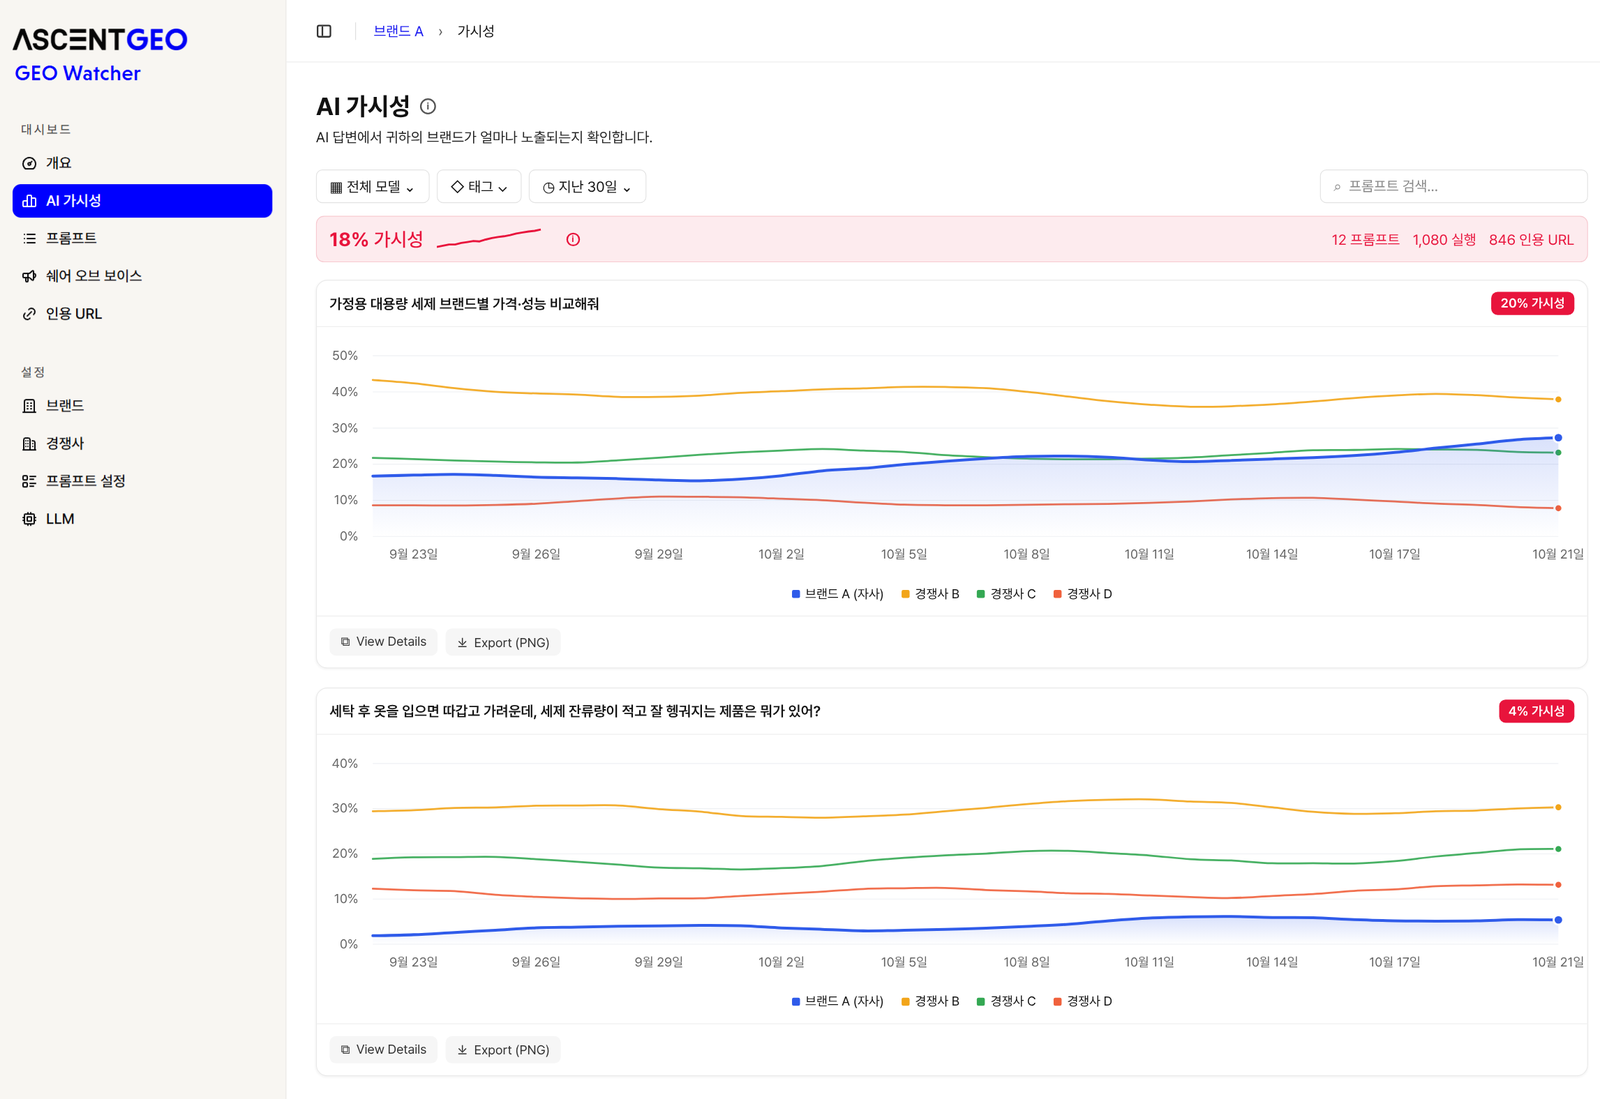Toggle 경쟁사 B legend in first chart
This screenshot has height=1099, width=1600.
[x=930, y=594]
